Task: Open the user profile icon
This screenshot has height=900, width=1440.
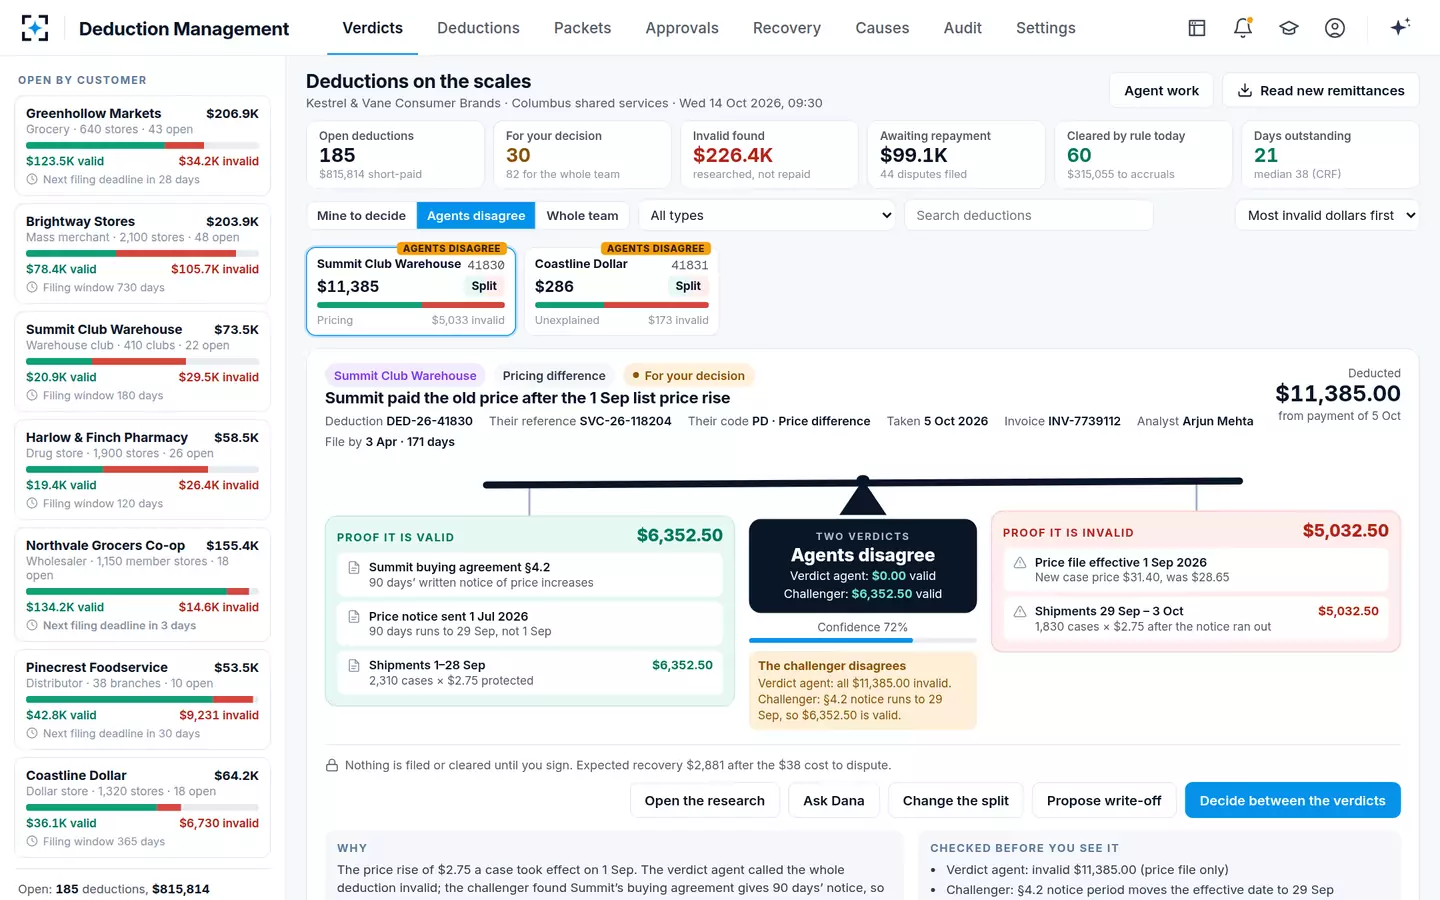Action: pos(1335,28)
